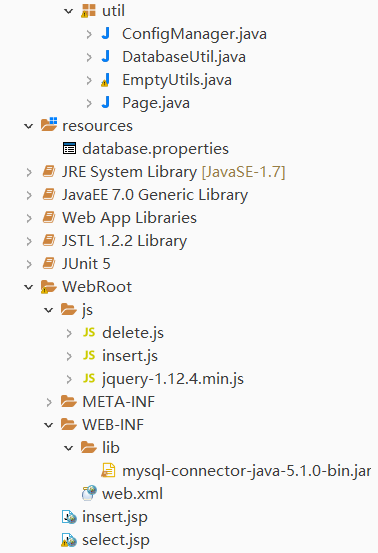Select ConfigManager.java in the tree
Image resolution: width=378 pixels, height=553 pixels.
194,34
